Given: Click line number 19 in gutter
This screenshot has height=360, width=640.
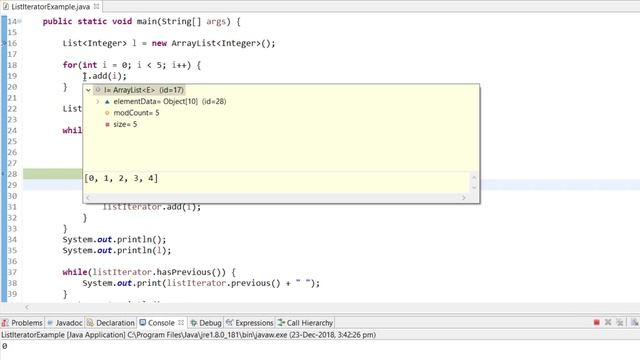Looking at the screenshot, I should [x=12, y=76].
